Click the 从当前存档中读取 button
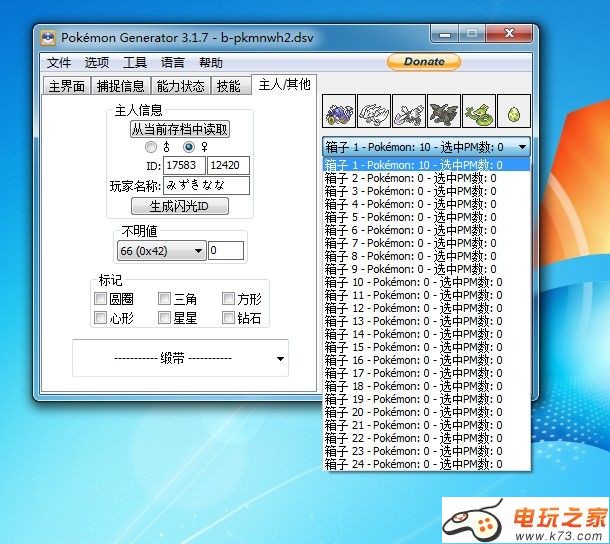The image size is (610, 544). [180, 128]
